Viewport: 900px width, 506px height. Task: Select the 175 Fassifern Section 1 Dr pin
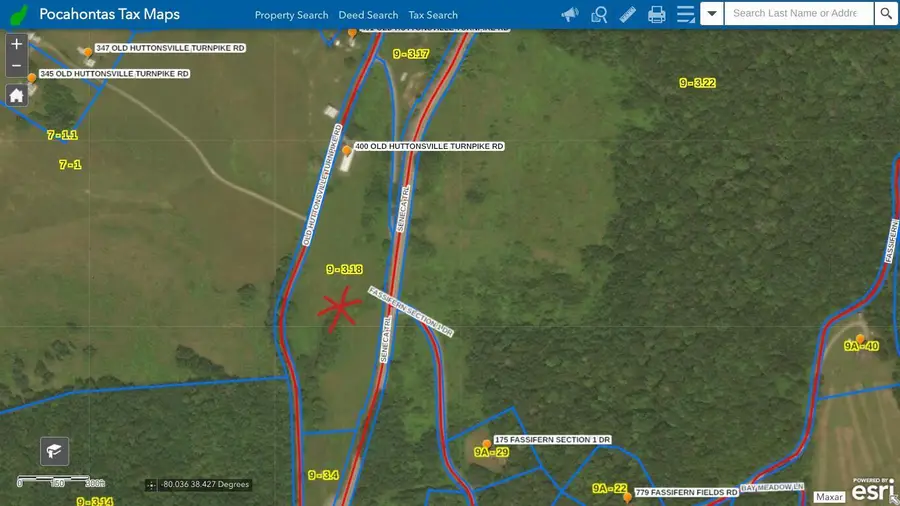487,444
